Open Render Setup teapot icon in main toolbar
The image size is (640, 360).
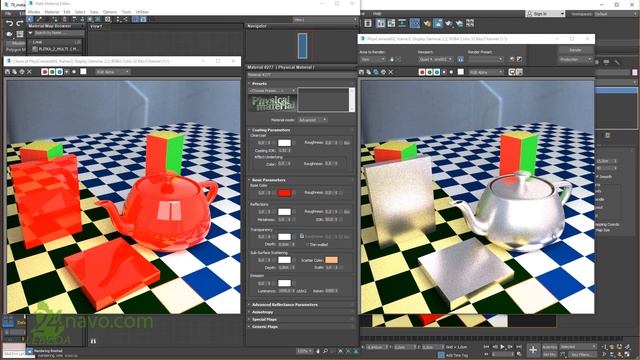point(427,24)
